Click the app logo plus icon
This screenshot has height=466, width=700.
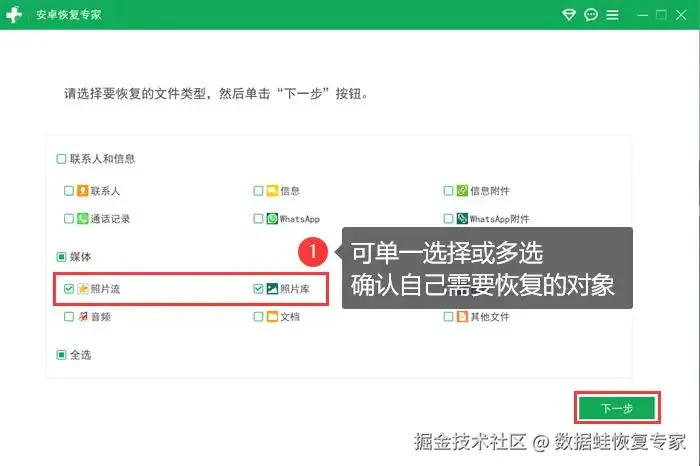point(14,15)
